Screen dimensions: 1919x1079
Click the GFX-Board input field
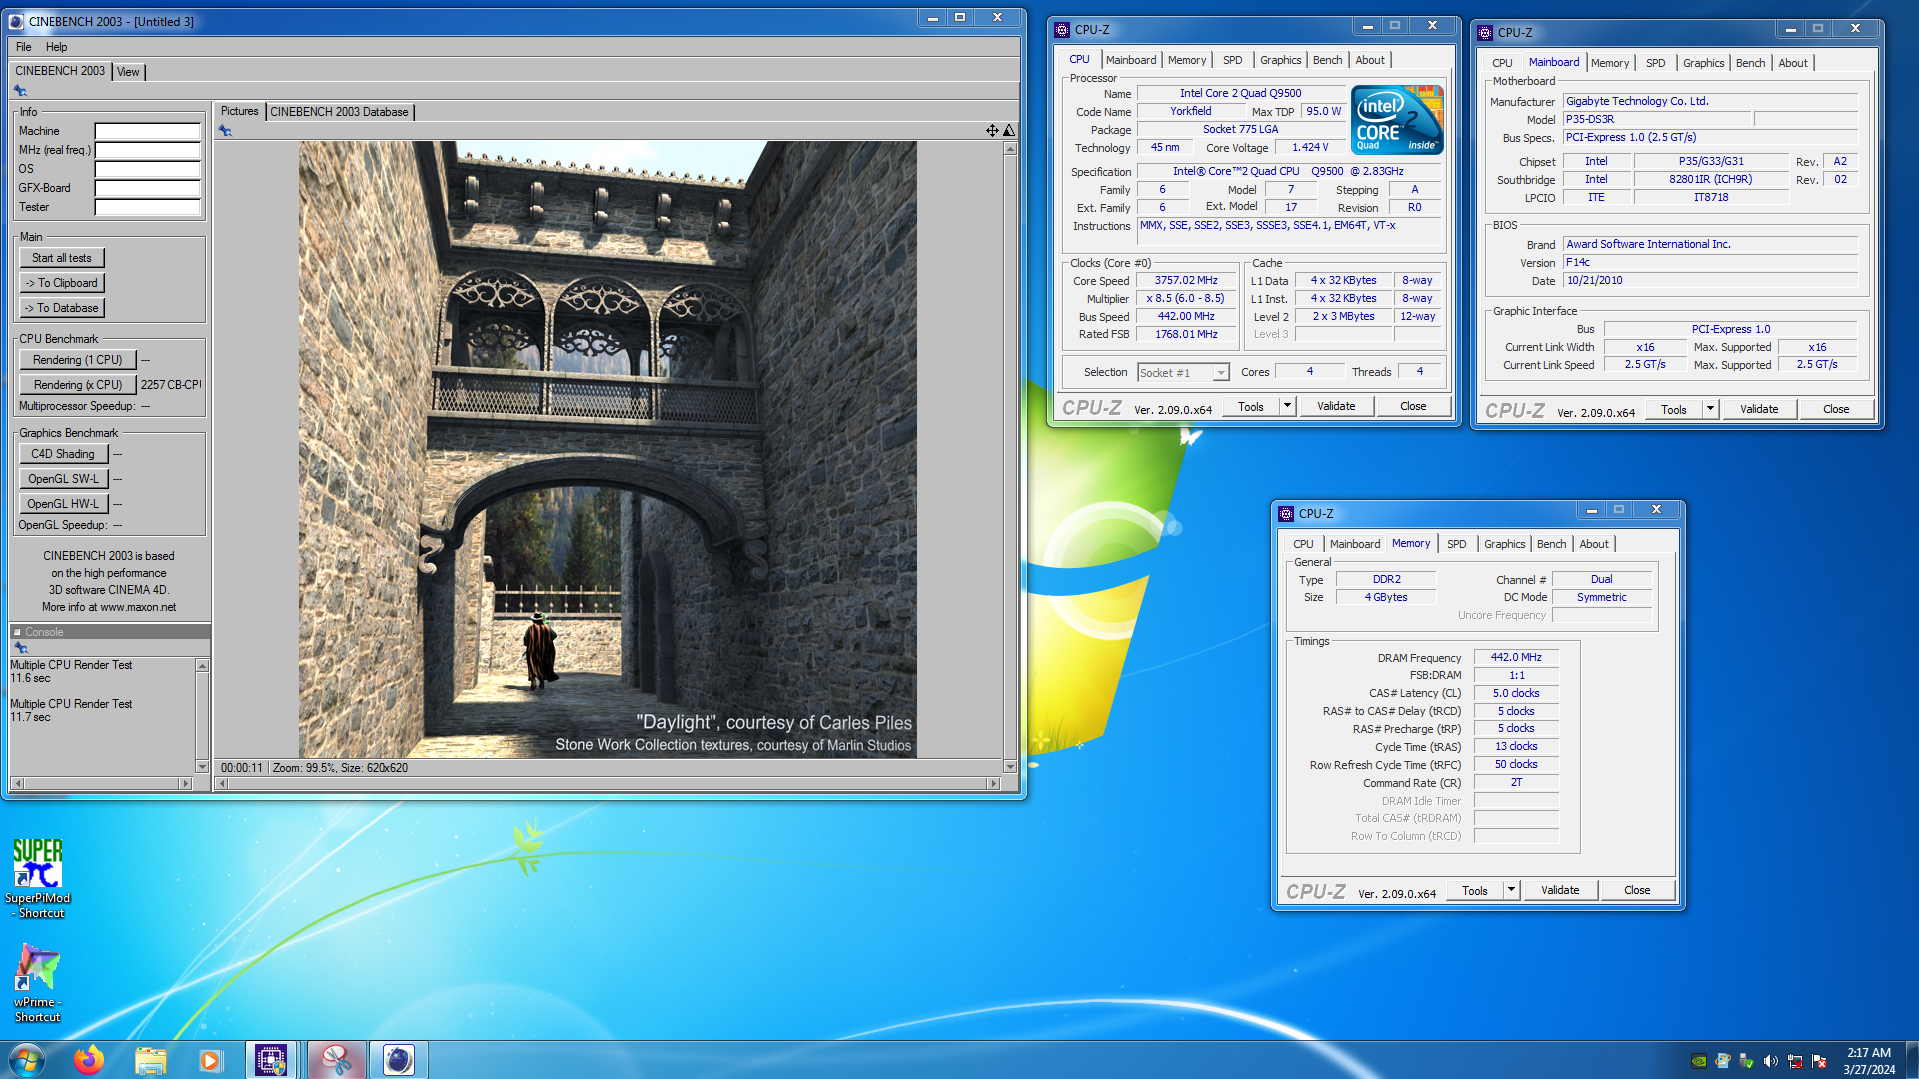(148, 188)
